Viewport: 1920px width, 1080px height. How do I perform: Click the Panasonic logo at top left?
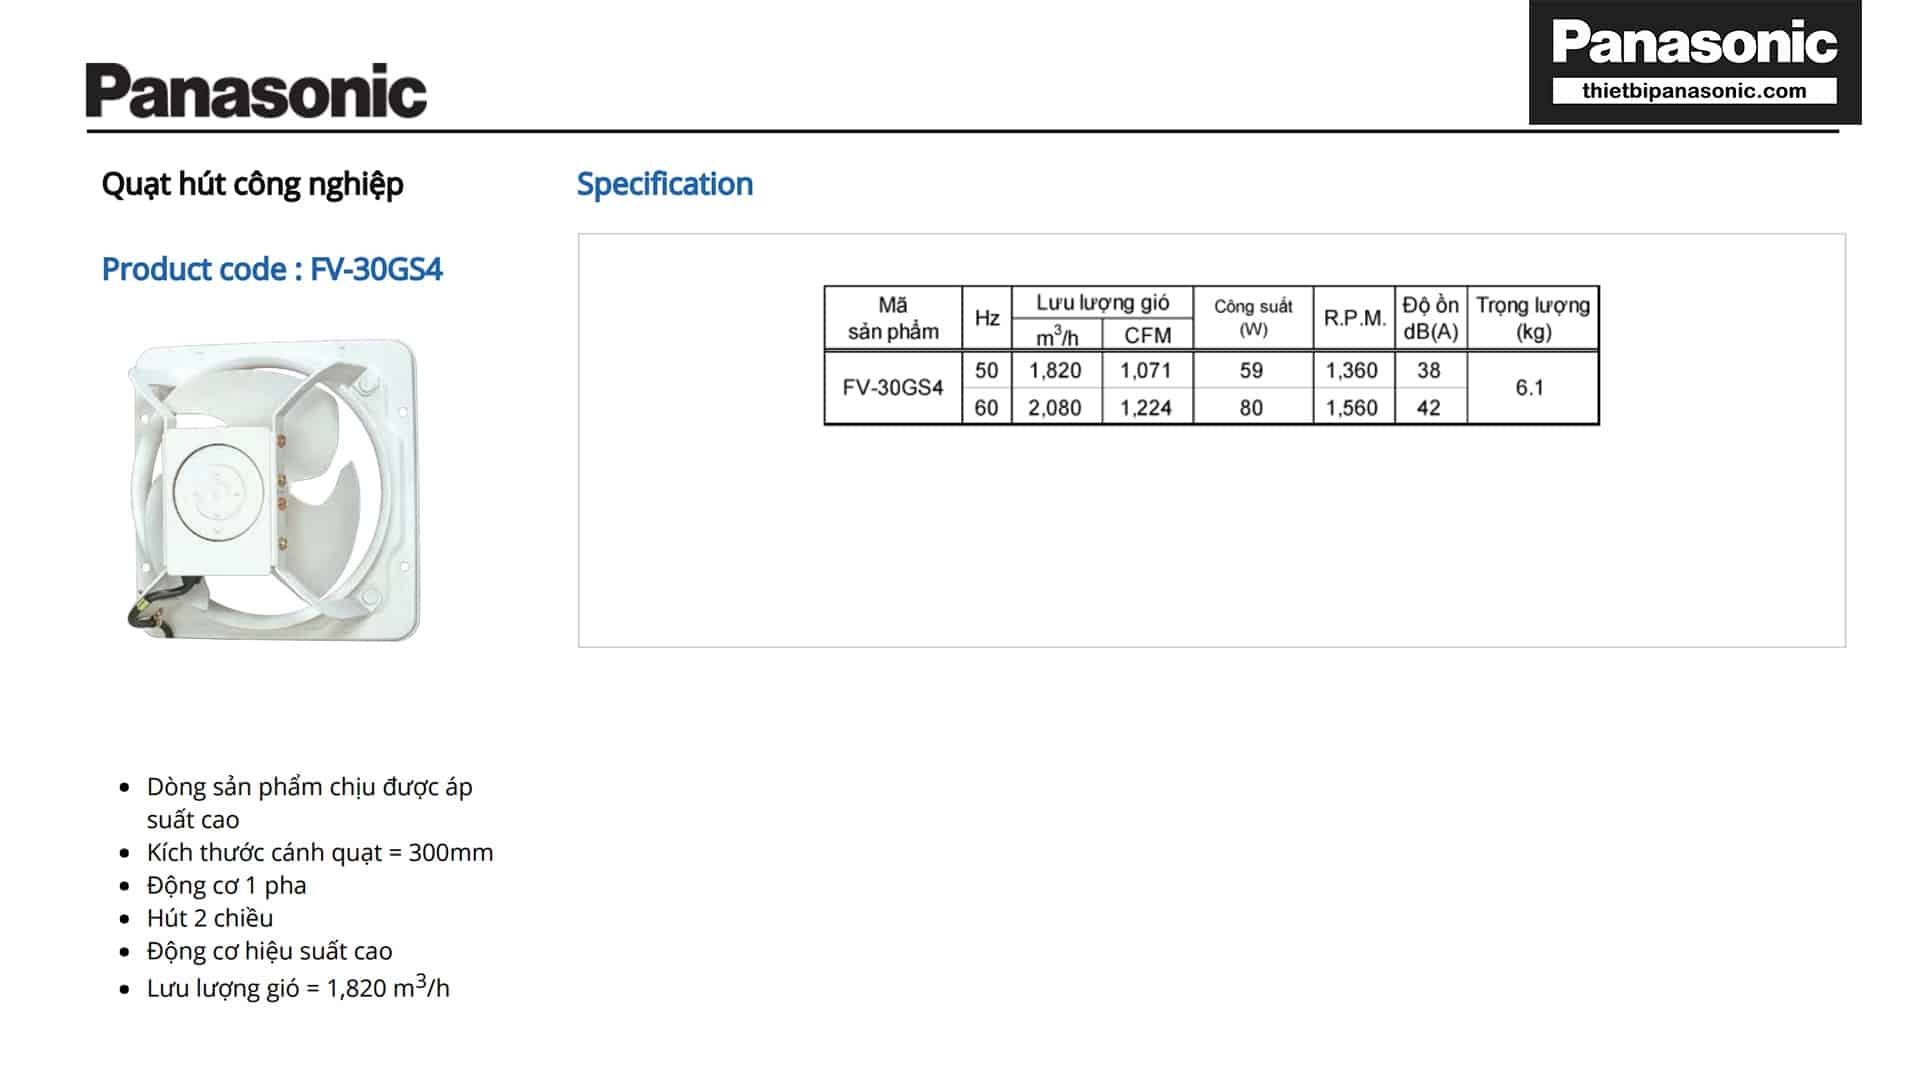(256, 91)
